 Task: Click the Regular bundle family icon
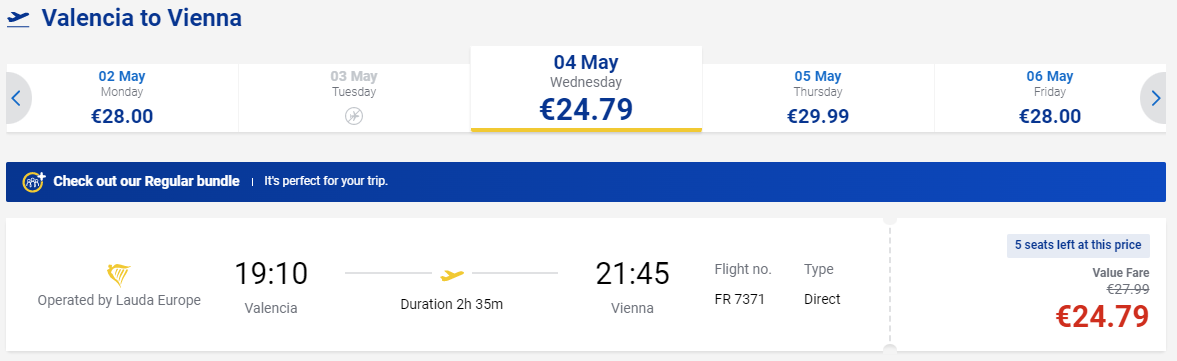[34, 182]
